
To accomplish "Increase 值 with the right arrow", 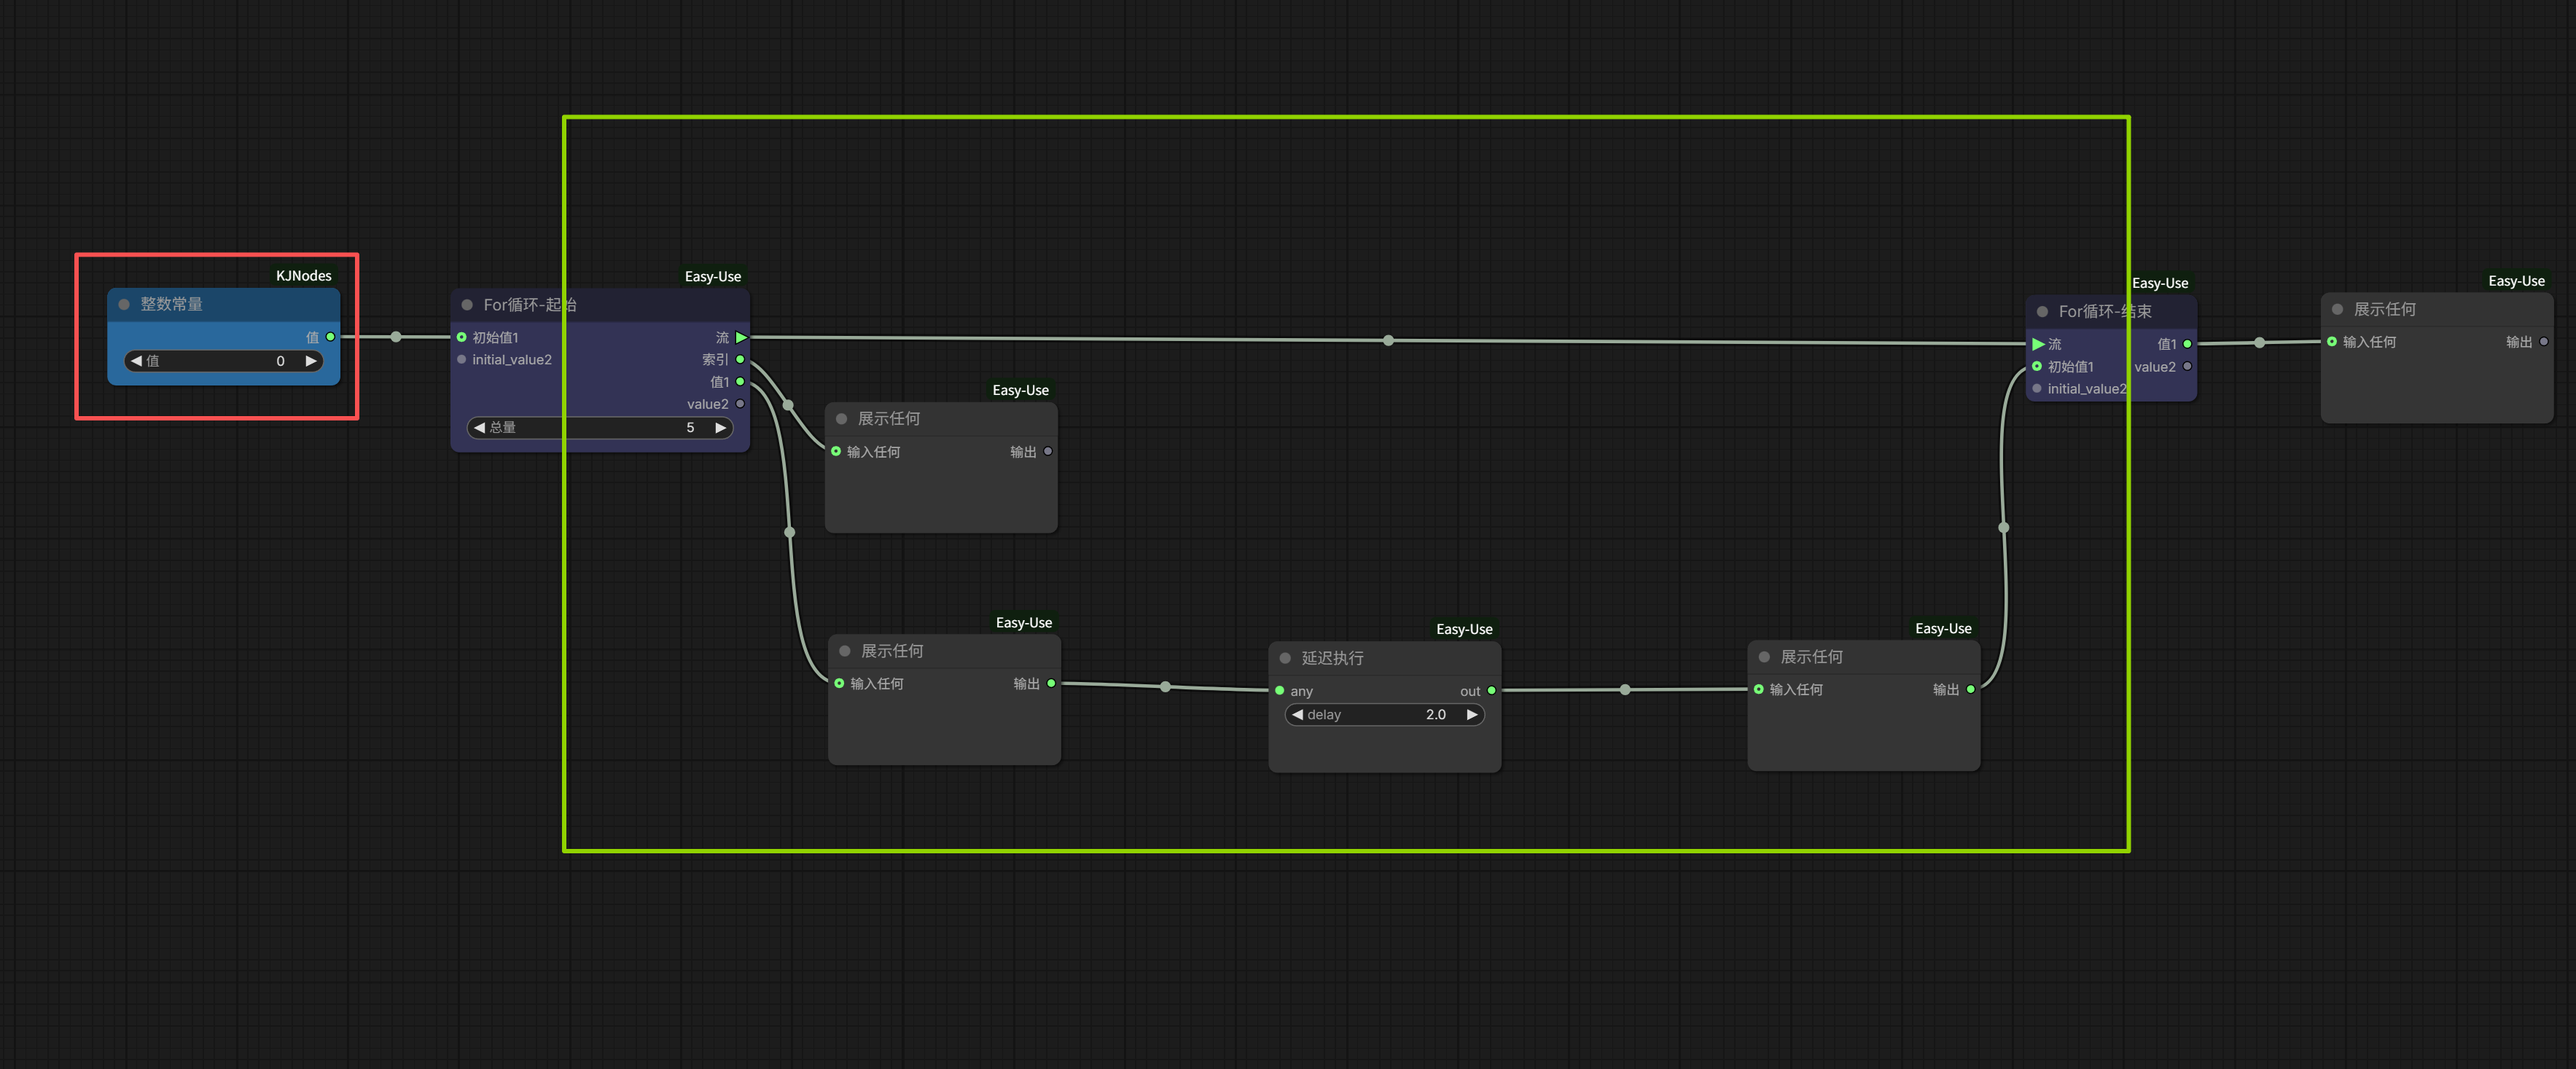I will click(311, 361).
